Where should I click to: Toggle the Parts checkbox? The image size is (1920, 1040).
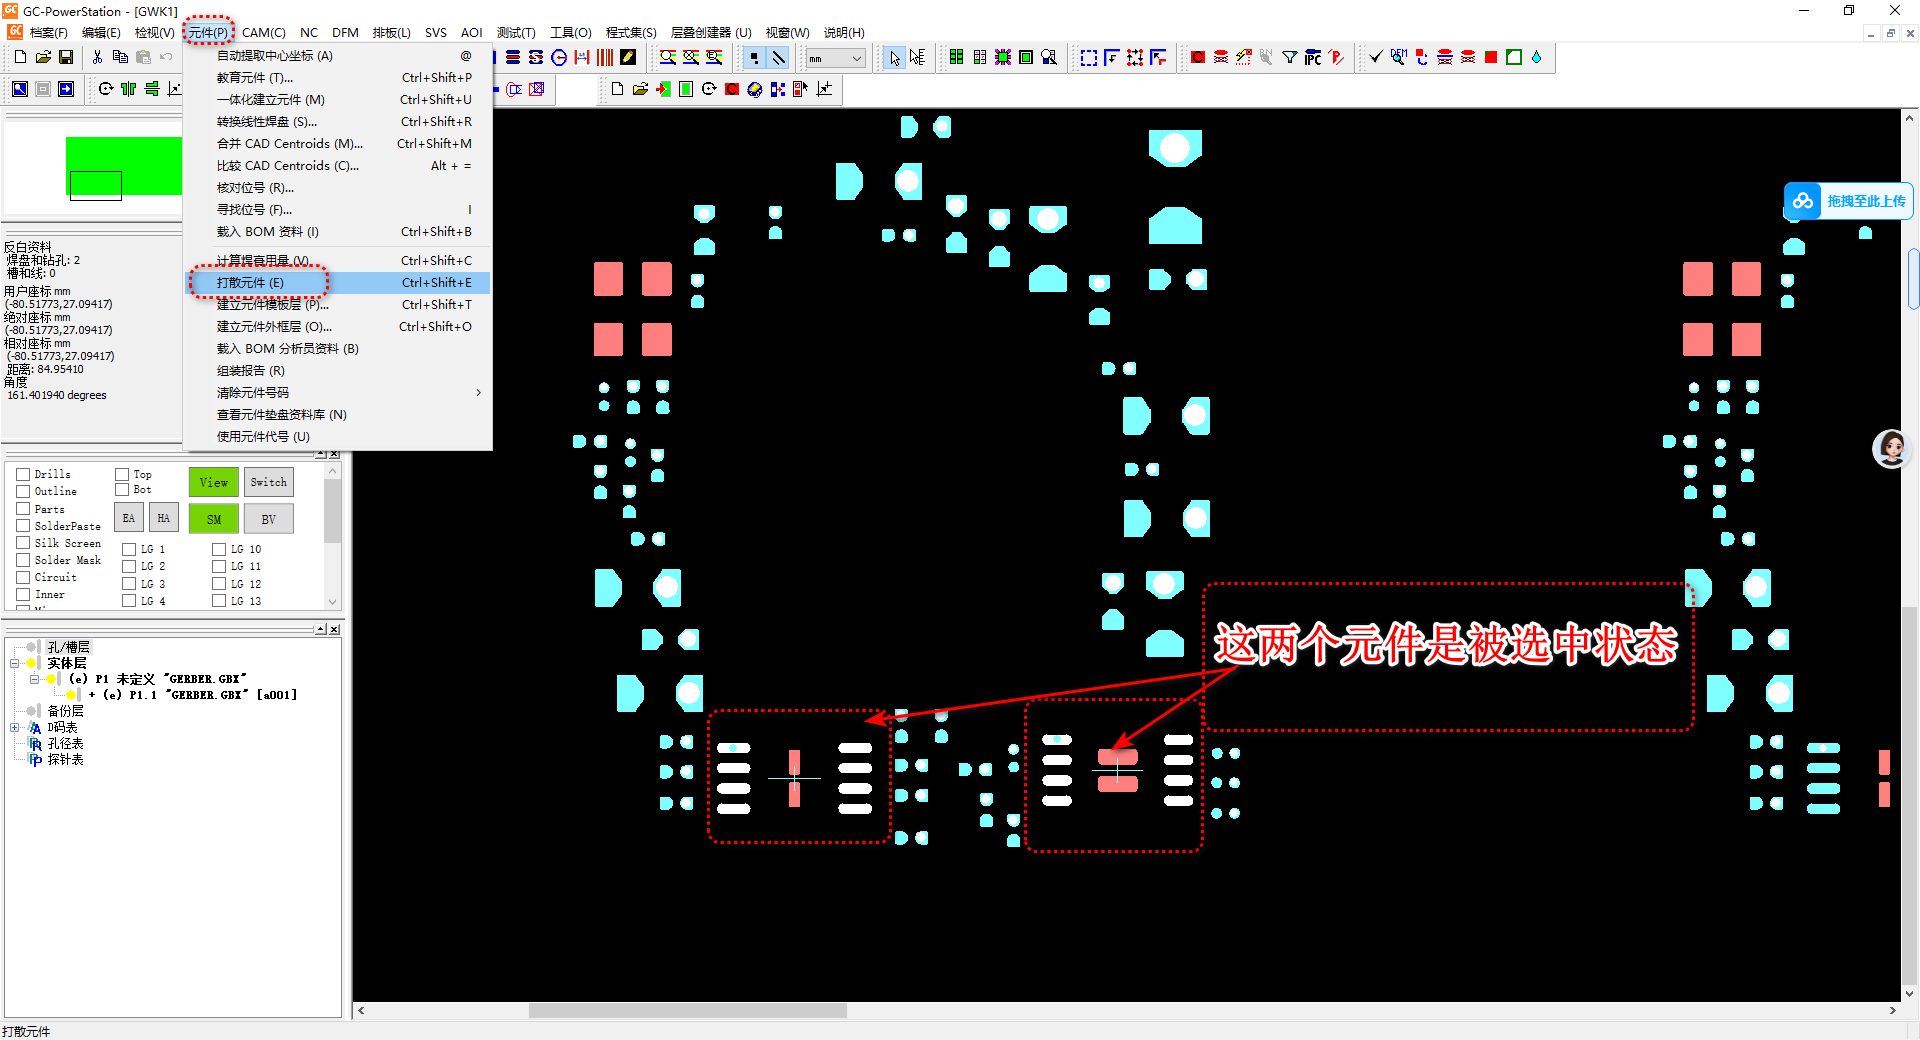pos(23,509)
